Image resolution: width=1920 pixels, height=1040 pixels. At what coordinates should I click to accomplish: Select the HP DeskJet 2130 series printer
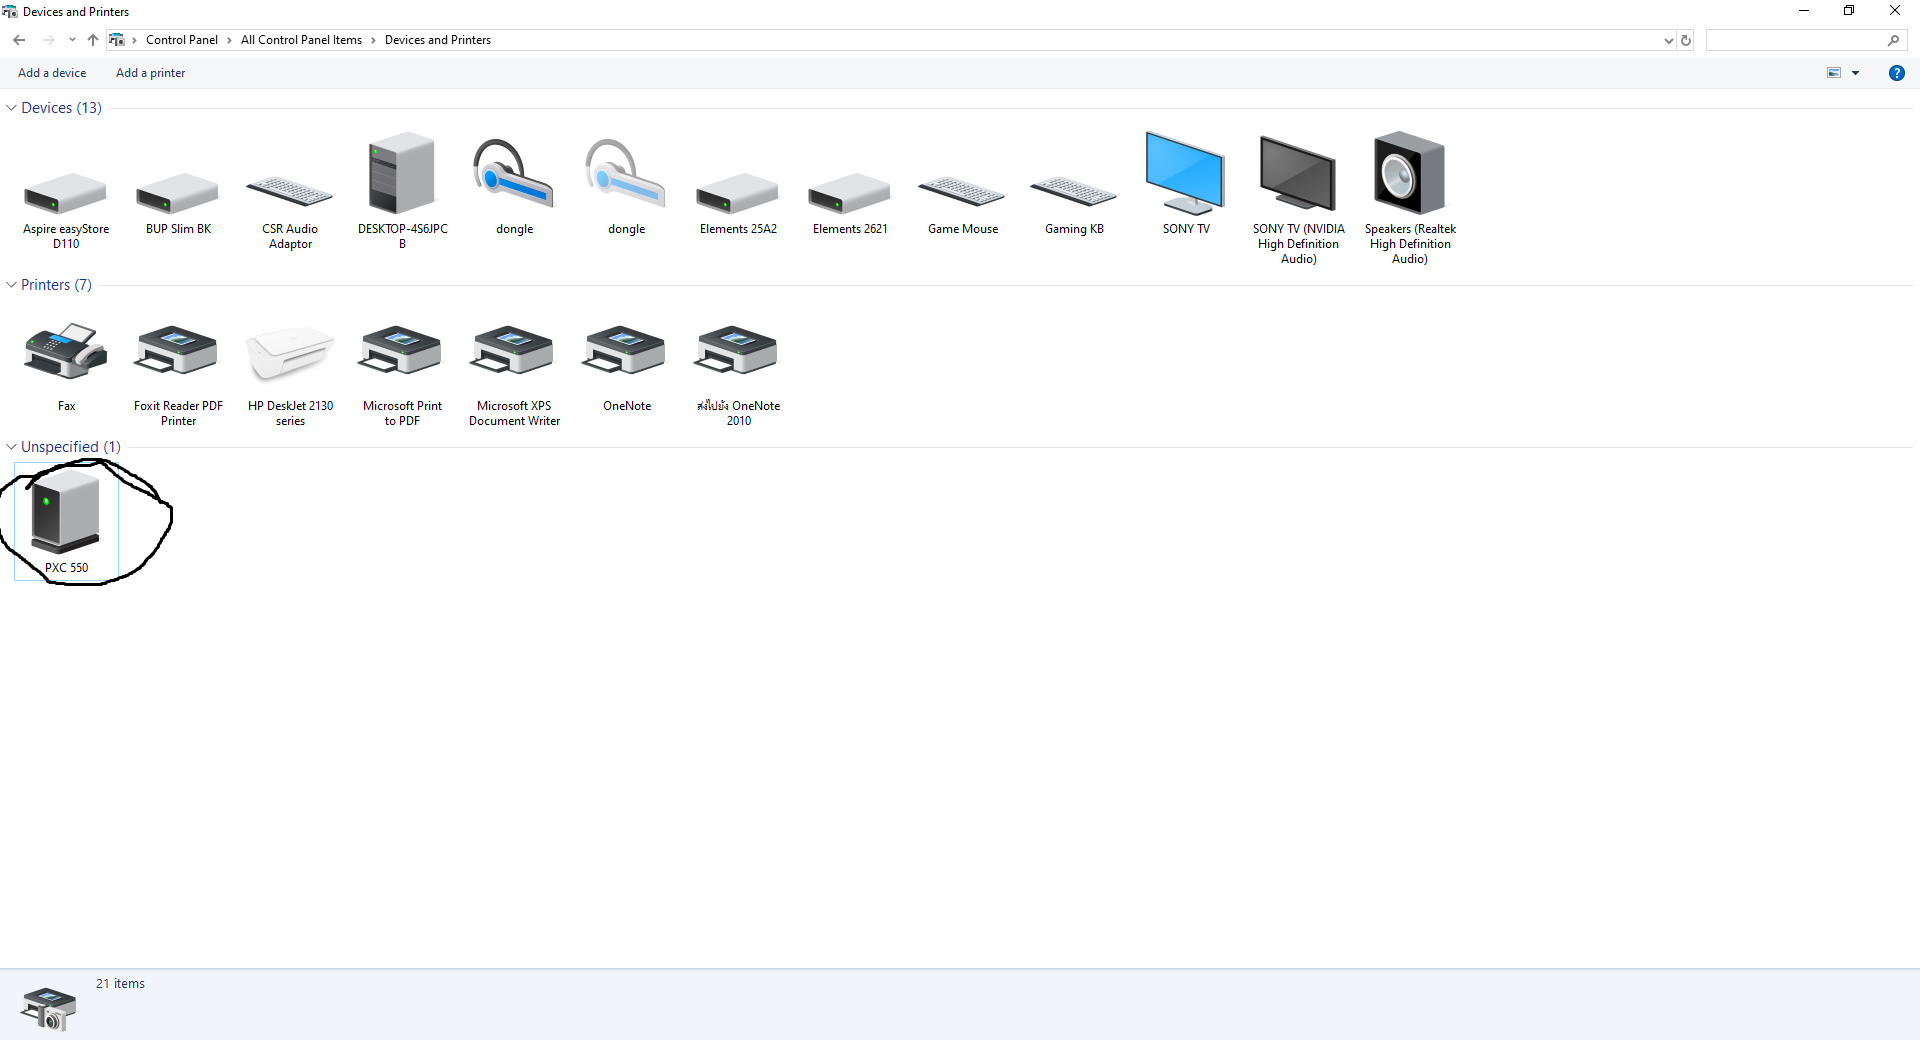290,353
